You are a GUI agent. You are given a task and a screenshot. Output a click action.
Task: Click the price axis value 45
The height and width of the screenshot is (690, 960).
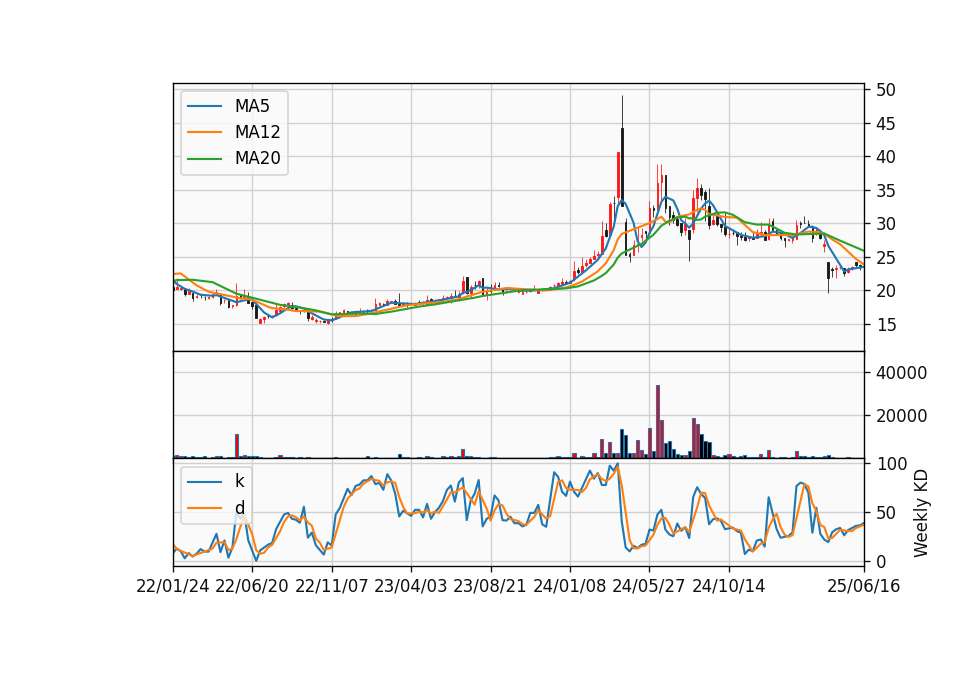click(x=885, y=124)
